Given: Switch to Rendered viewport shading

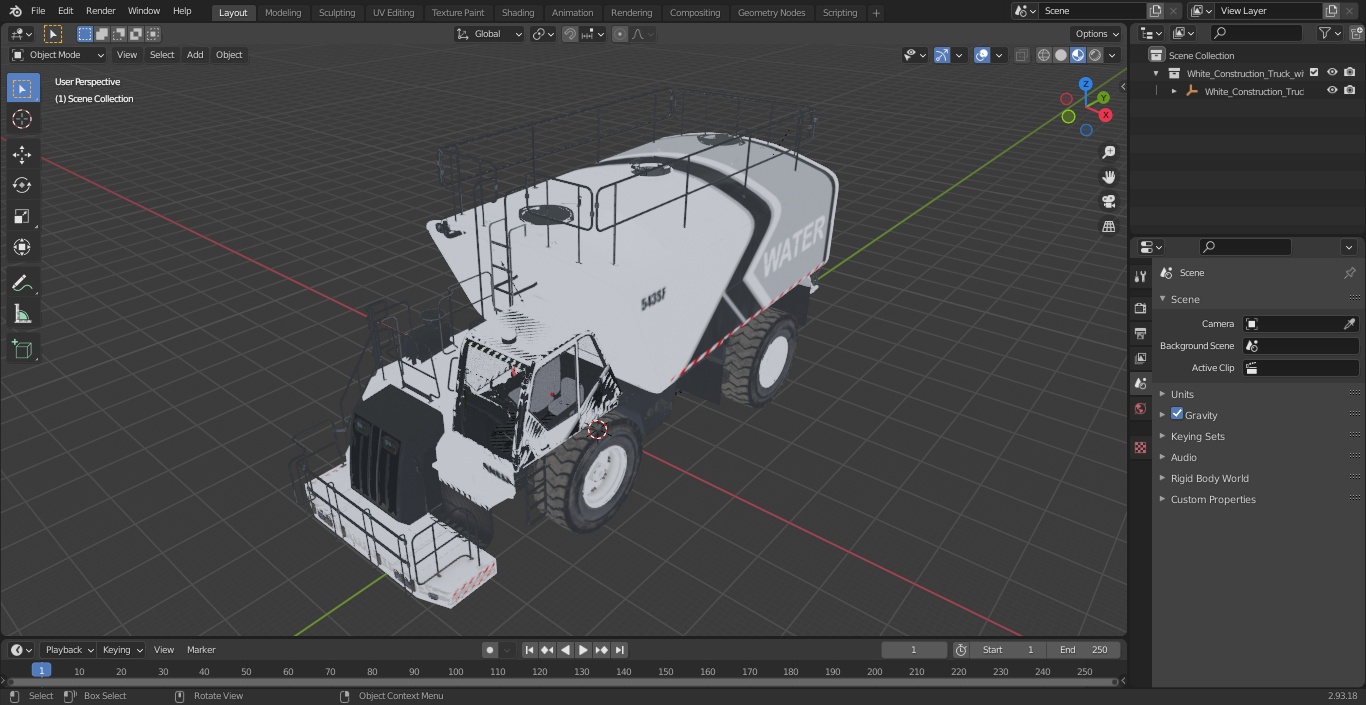Looking at the screenshot, I should [x=1095, y=55].
